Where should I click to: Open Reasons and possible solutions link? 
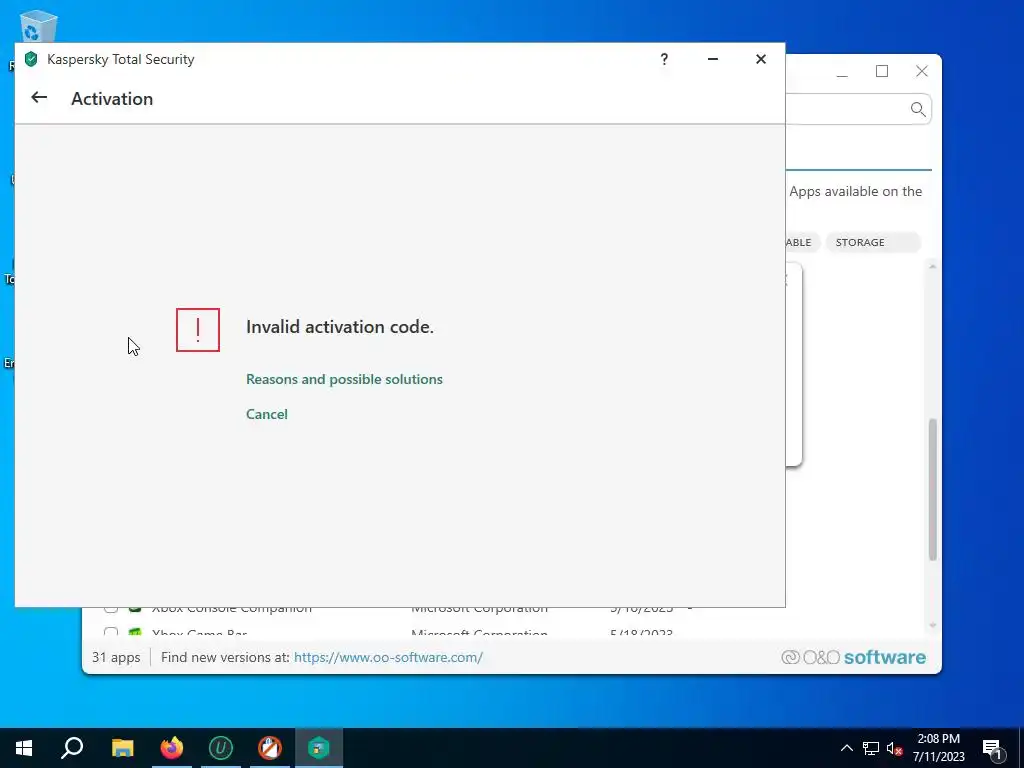(x=344, y=379)
